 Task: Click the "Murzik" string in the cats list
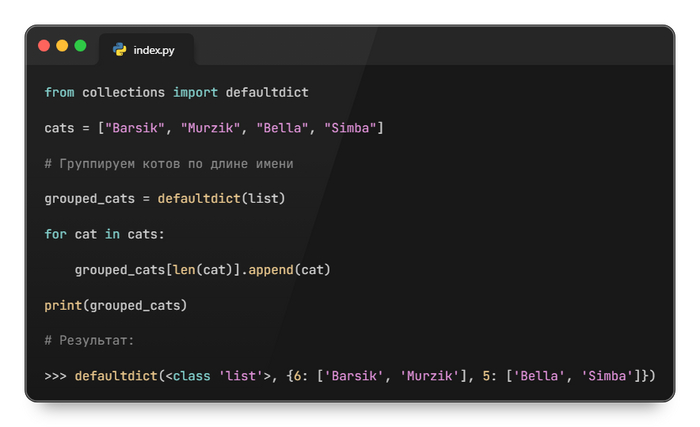(210, 128)
